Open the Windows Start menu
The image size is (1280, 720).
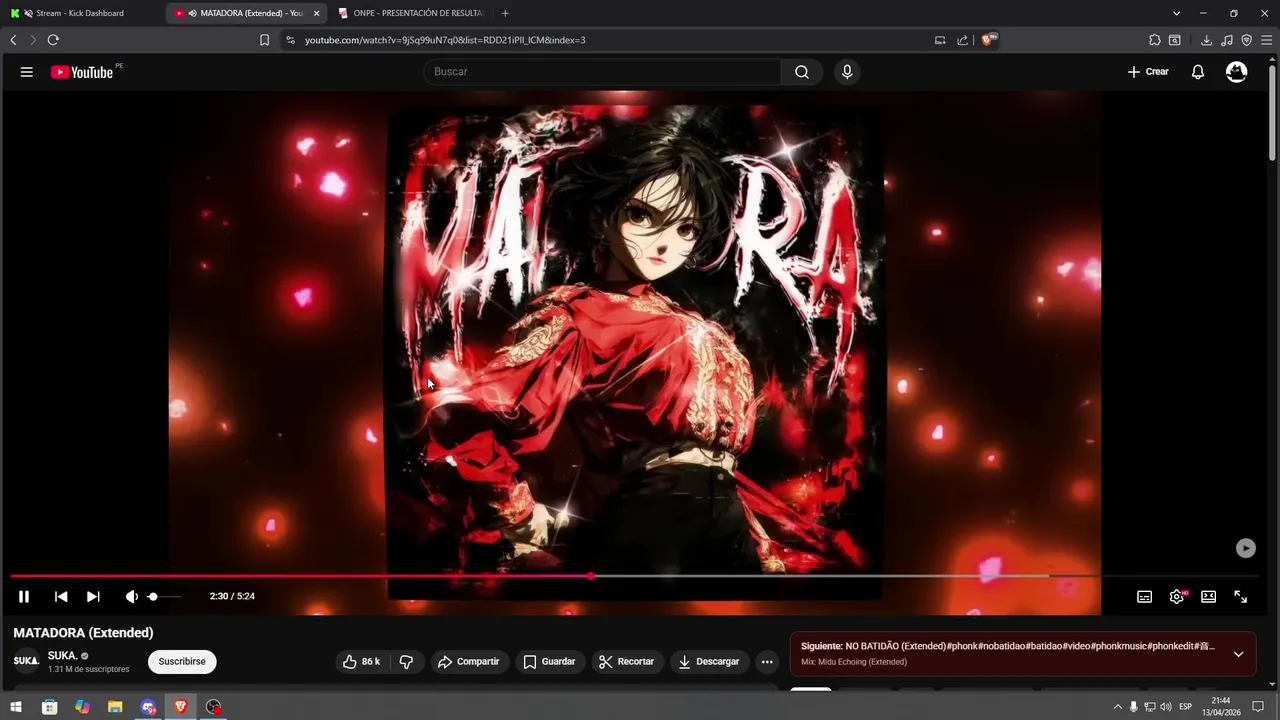tap(16, 707)
